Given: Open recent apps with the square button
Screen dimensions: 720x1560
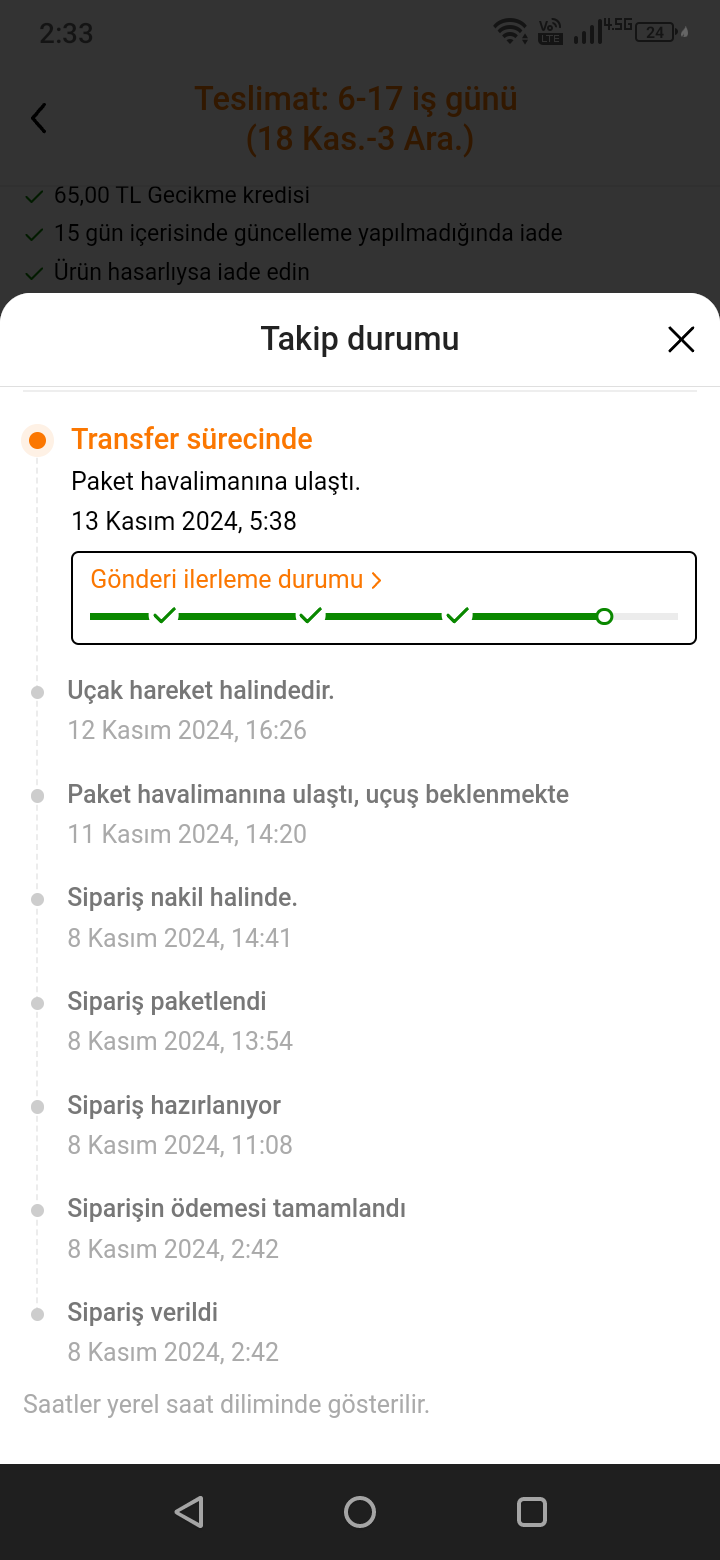Looking at the screenshot, I should 531,1511.
